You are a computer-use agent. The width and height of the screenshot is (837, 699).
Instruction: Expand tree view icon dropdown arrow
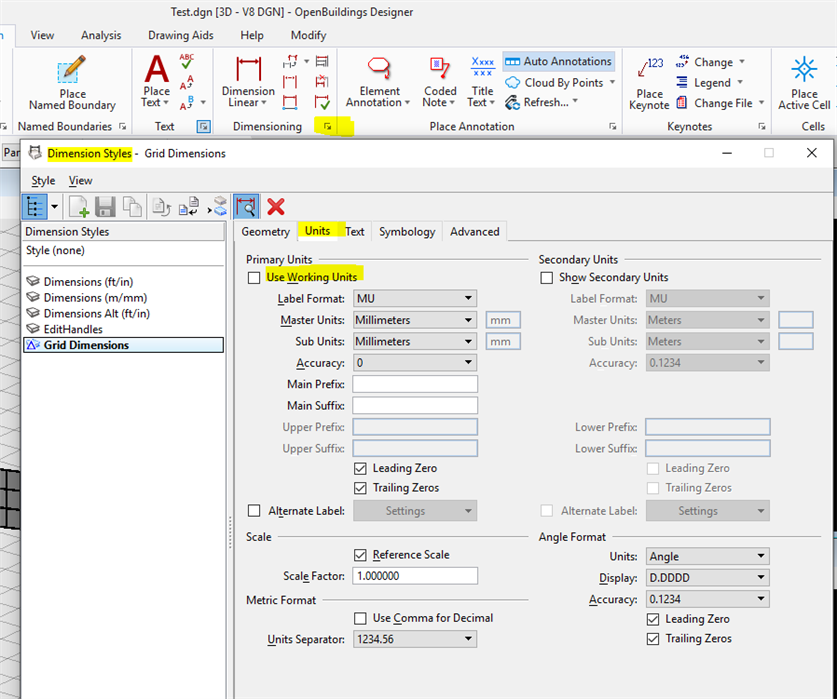click(x=54, y=207)
